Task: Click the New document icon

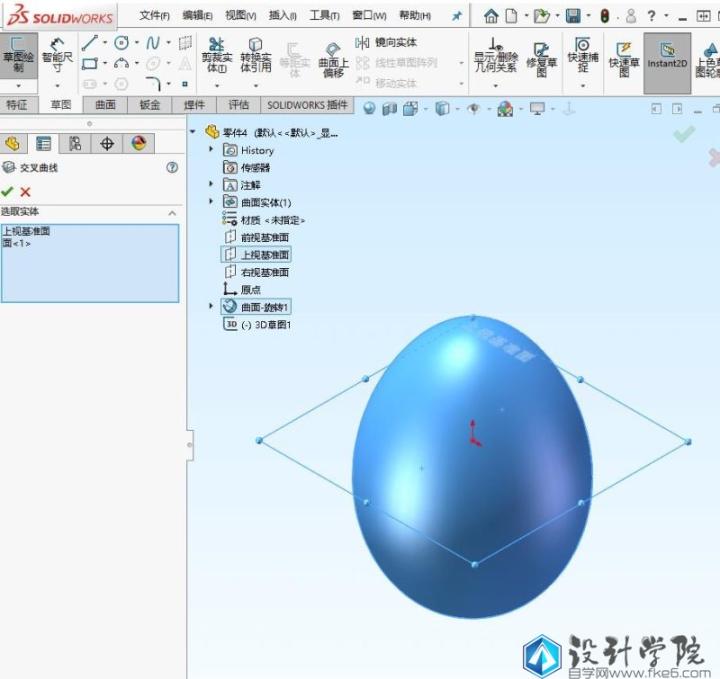Action: (511, 17)
